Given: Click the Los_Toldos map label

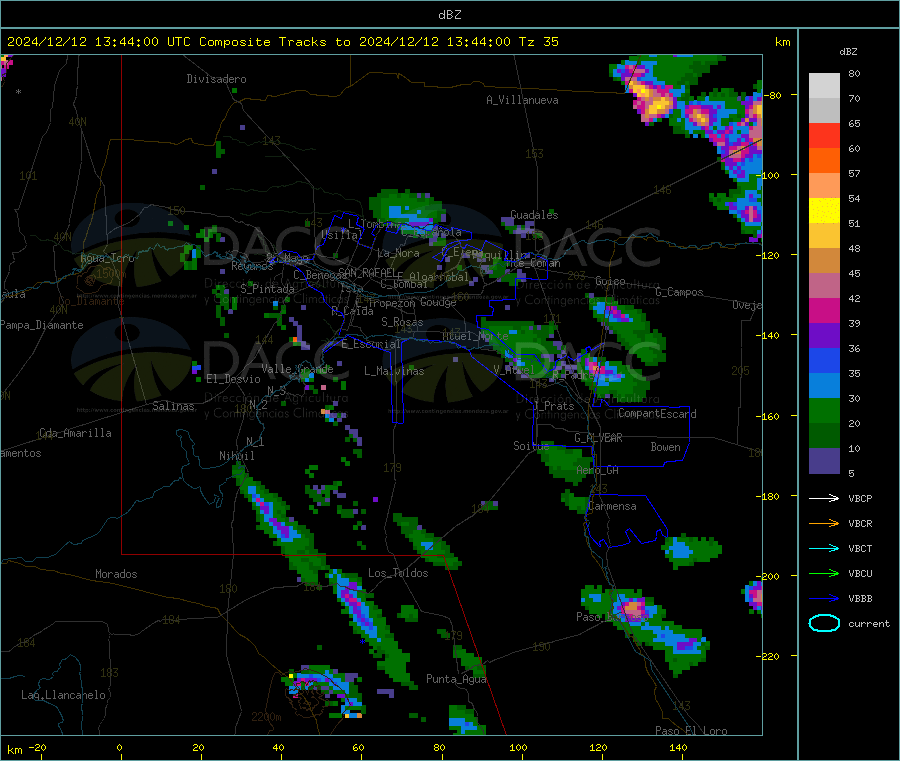Looking at the screenshot, I should 398,573.
